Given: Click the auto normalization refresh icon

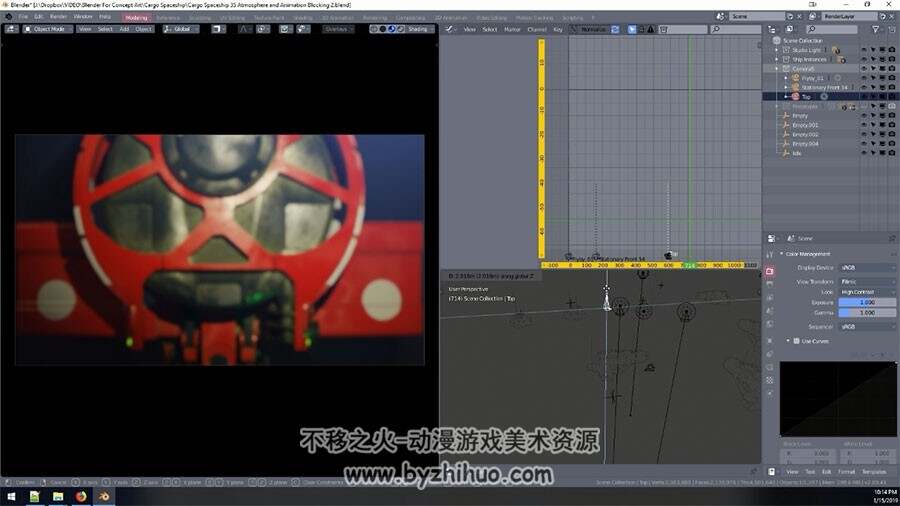Looking at the screenshot, I should pyautogui.click(x=615, y=29).
